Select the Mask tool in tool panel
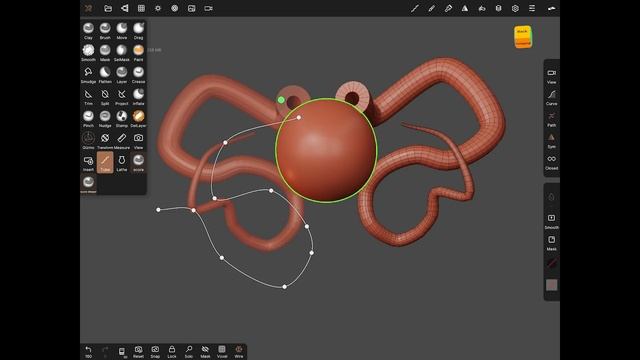The height and width of the screenshot is (360, 640). click(x=105, y=53)
